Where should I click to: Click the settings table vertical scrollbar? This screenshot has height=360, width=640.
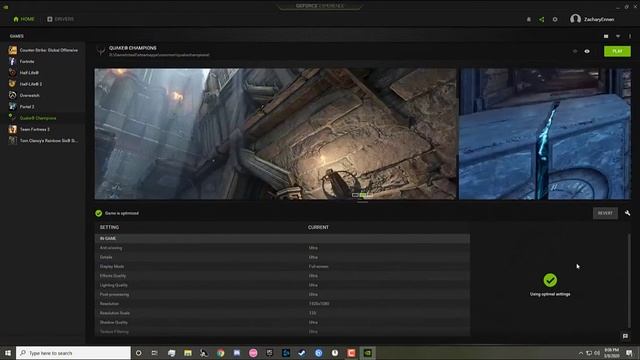[629, 281]
